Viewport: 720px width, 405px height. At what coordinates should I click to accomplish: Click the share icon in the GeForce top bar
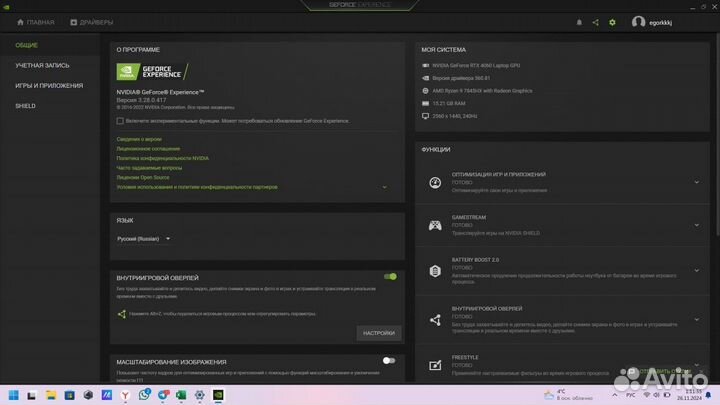click(x=596, y=22)
